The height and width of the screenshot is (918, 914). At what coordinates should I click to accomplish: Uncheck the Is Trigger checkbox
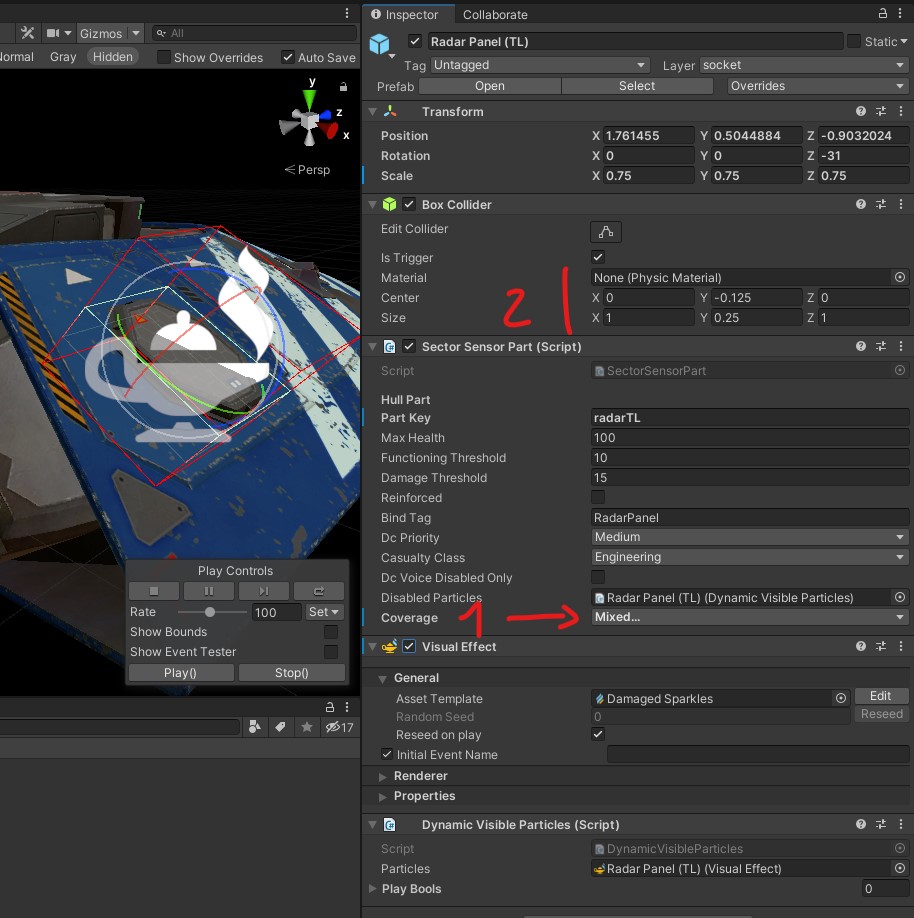coord(598,258)
